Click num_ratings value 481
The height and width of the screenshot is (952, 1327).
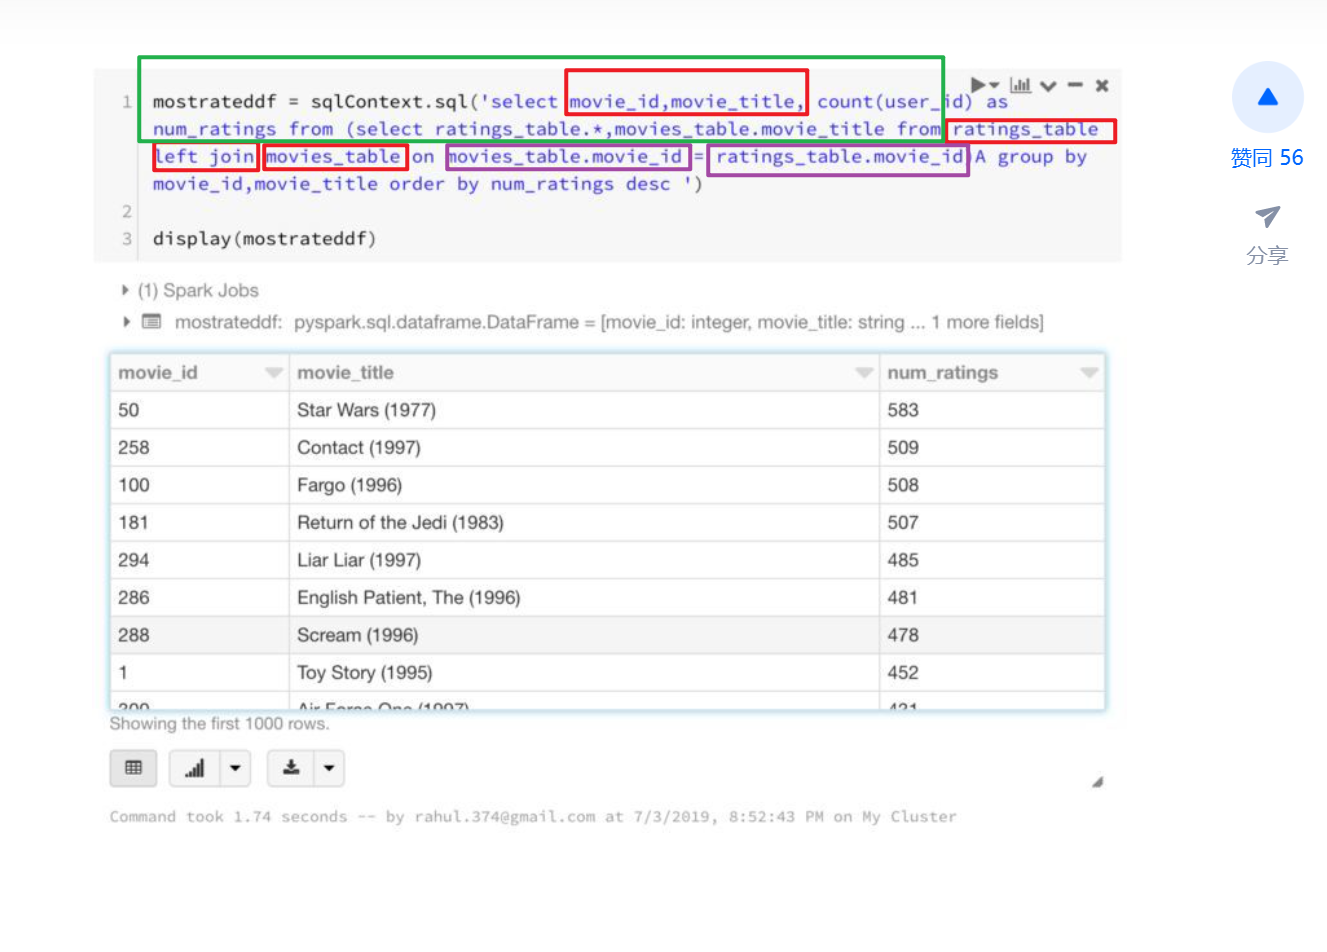(x=903, y=598)
